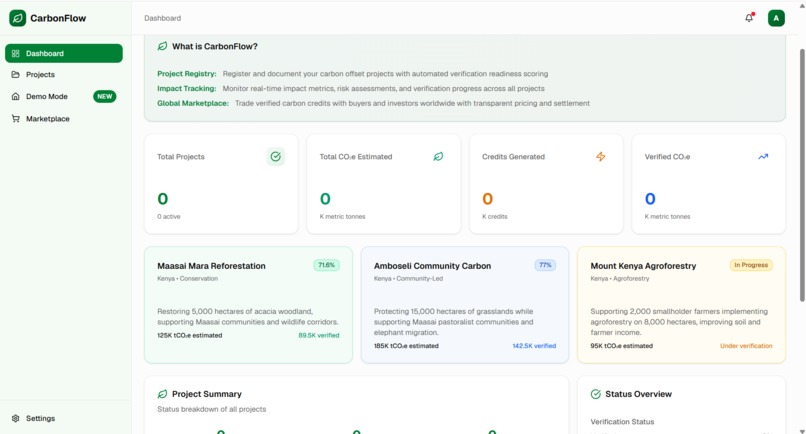
Task: Open Demo Mode from the sidebar
Action: click(x=64, y=96)
